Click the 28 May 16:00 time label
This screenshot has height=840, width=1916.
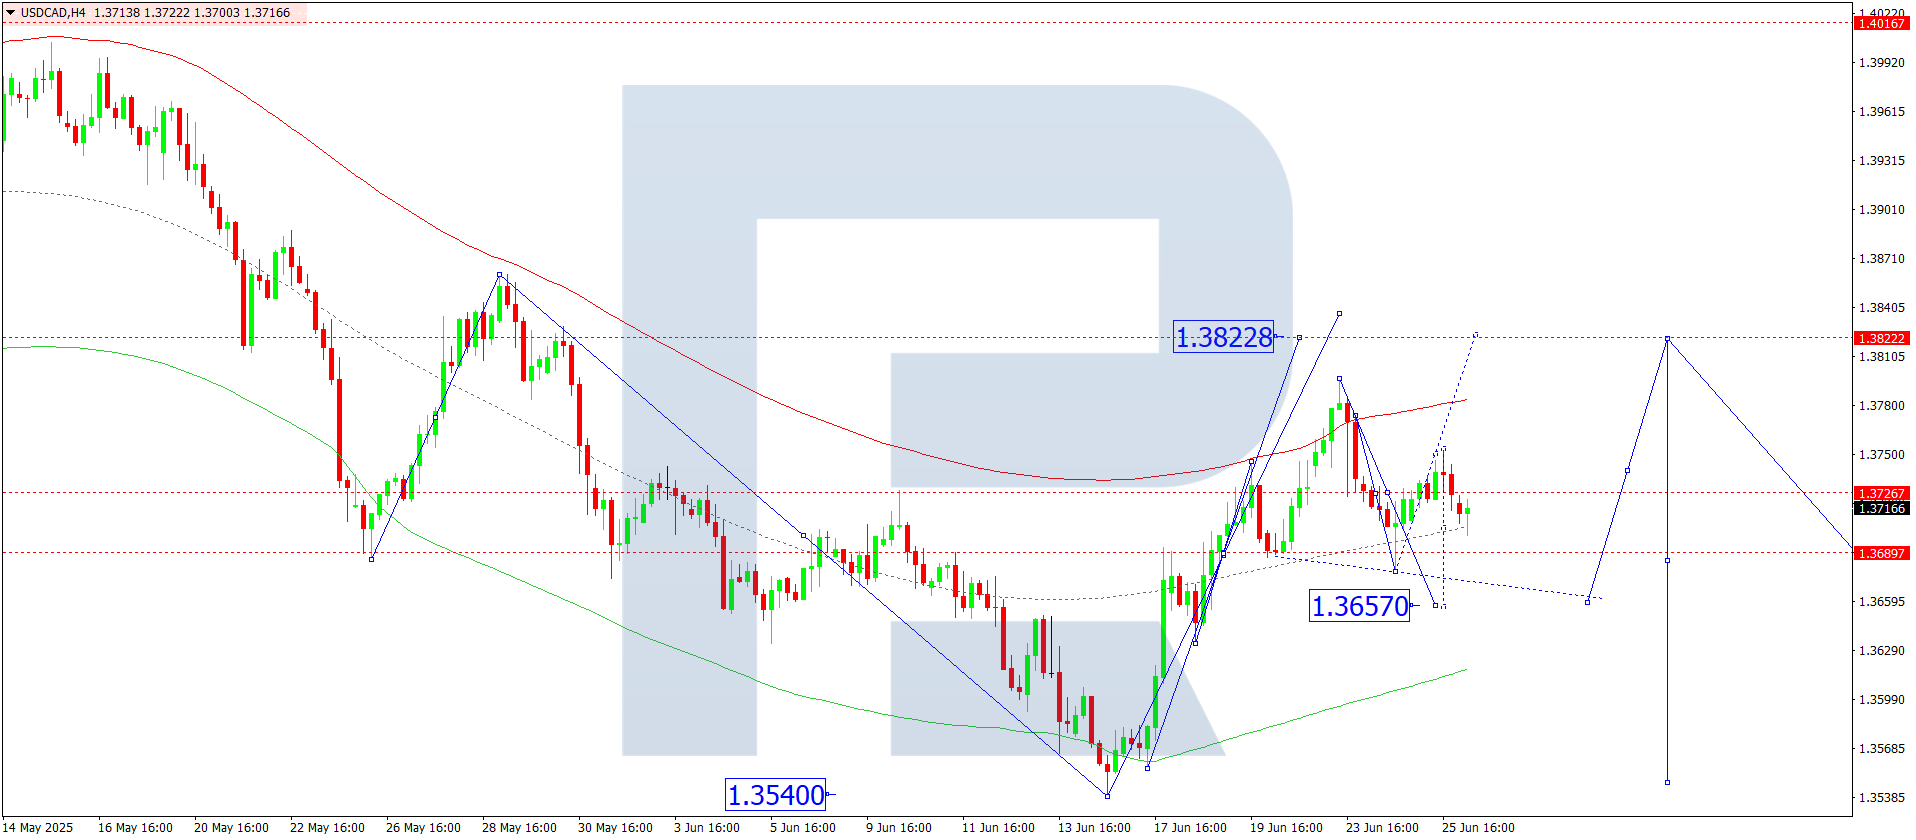tap(519, 827)
